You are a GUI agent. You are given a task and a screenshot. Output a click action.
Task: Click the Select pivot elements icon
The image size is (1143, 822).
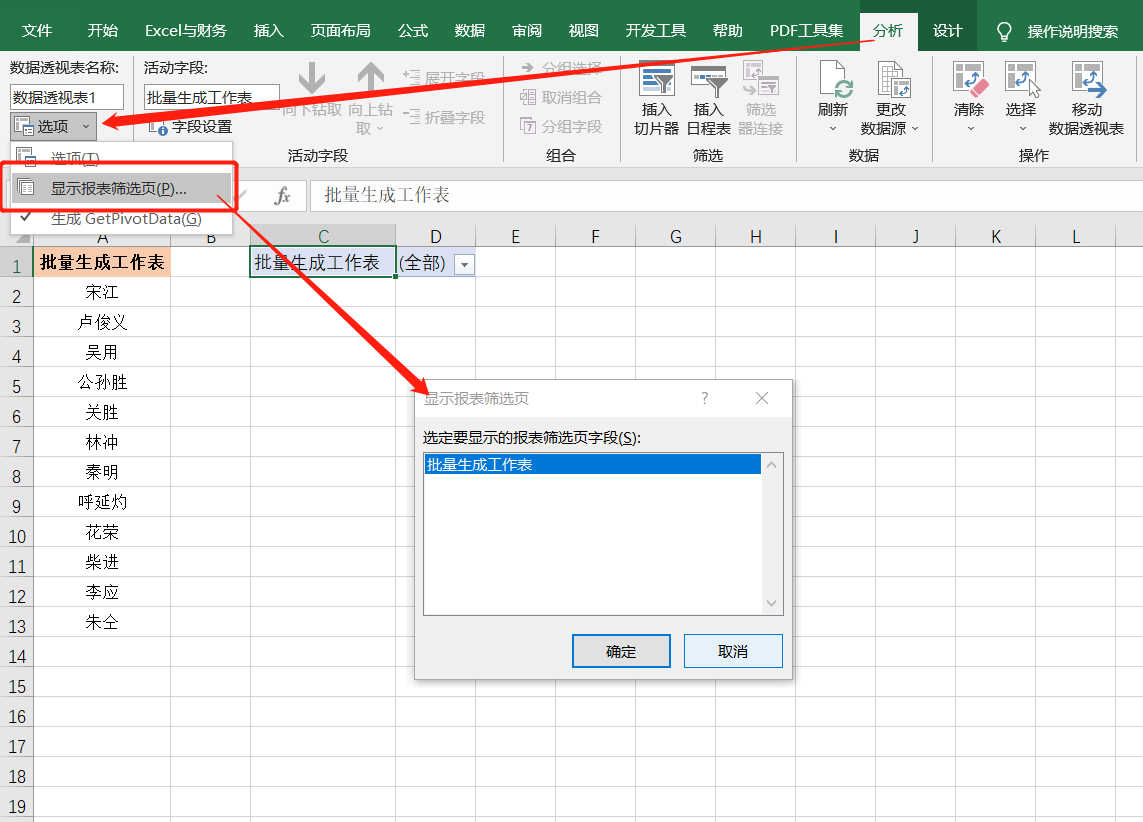1021,80
